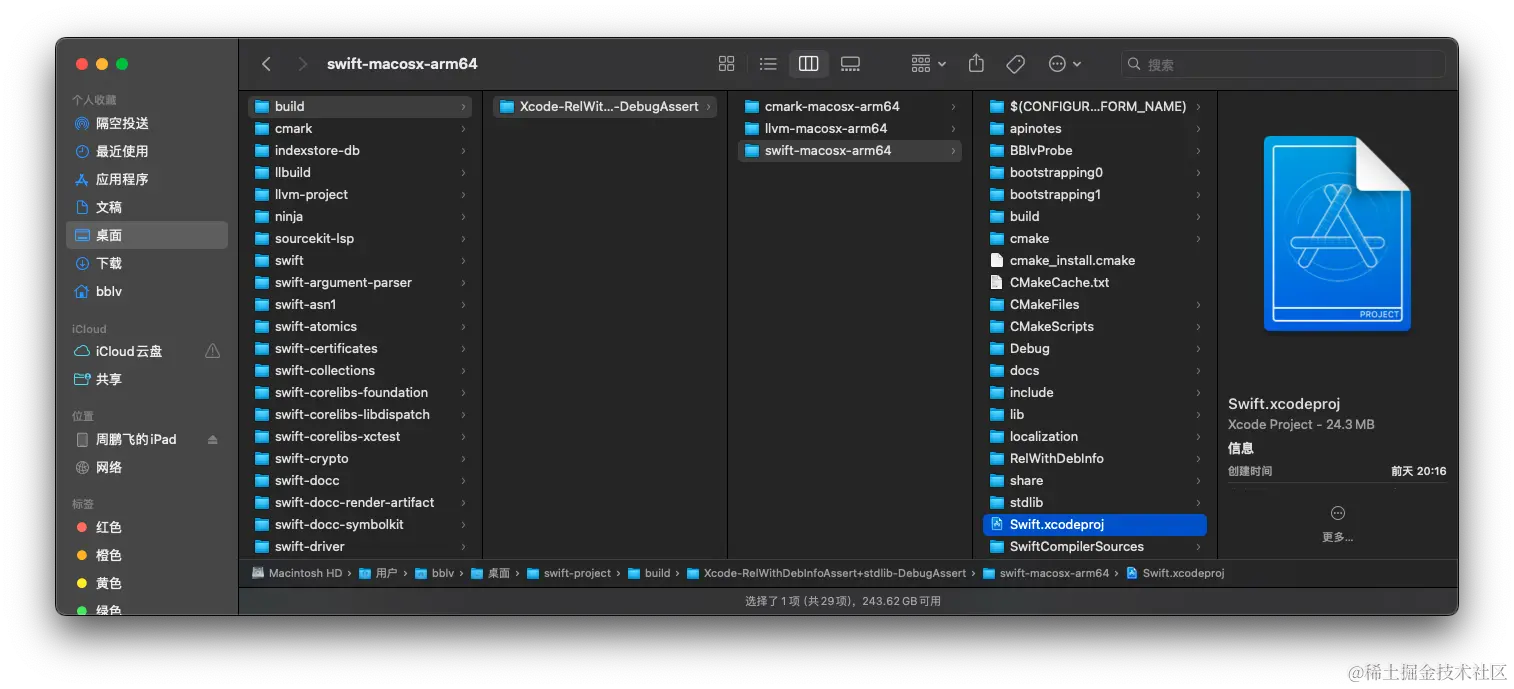The height and width of the screenshot is (689, 1514).
Task: Select Desktop (桌面) in sidebar
Action: pos(147,235)
